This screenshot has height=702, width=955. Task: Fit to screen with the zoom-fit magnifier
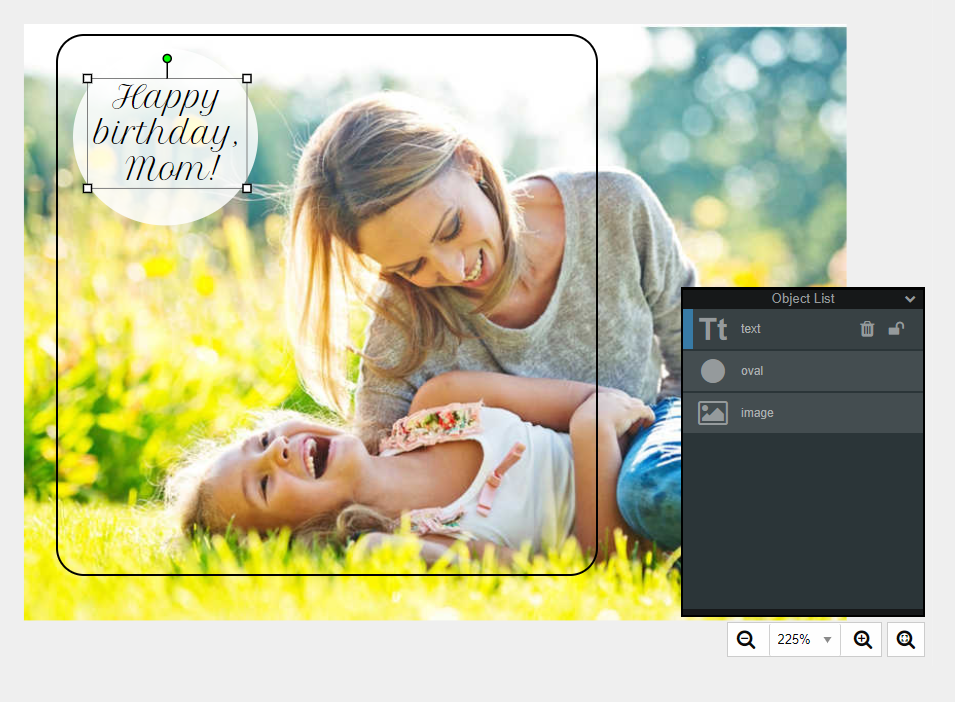click(x=906, y=639)
